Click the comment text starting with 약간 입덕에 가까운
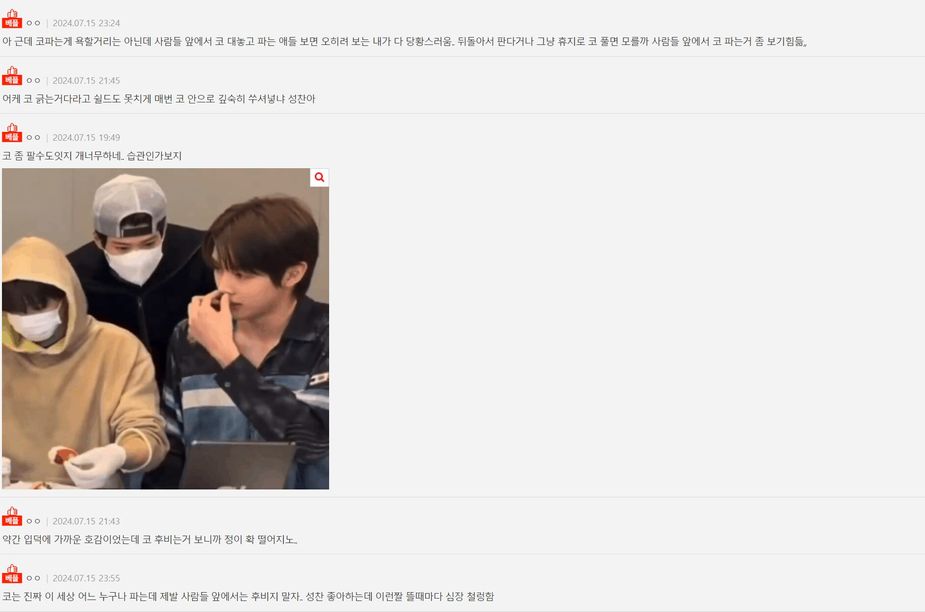 point(150,539)
